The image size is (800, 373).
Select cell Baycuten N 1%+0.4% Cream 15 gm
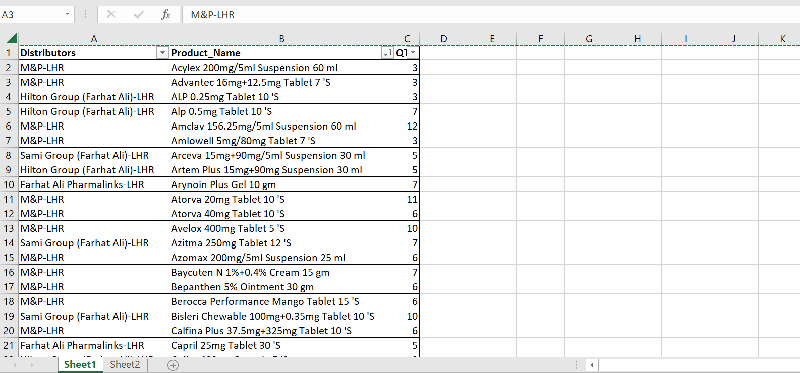(282, 272)
